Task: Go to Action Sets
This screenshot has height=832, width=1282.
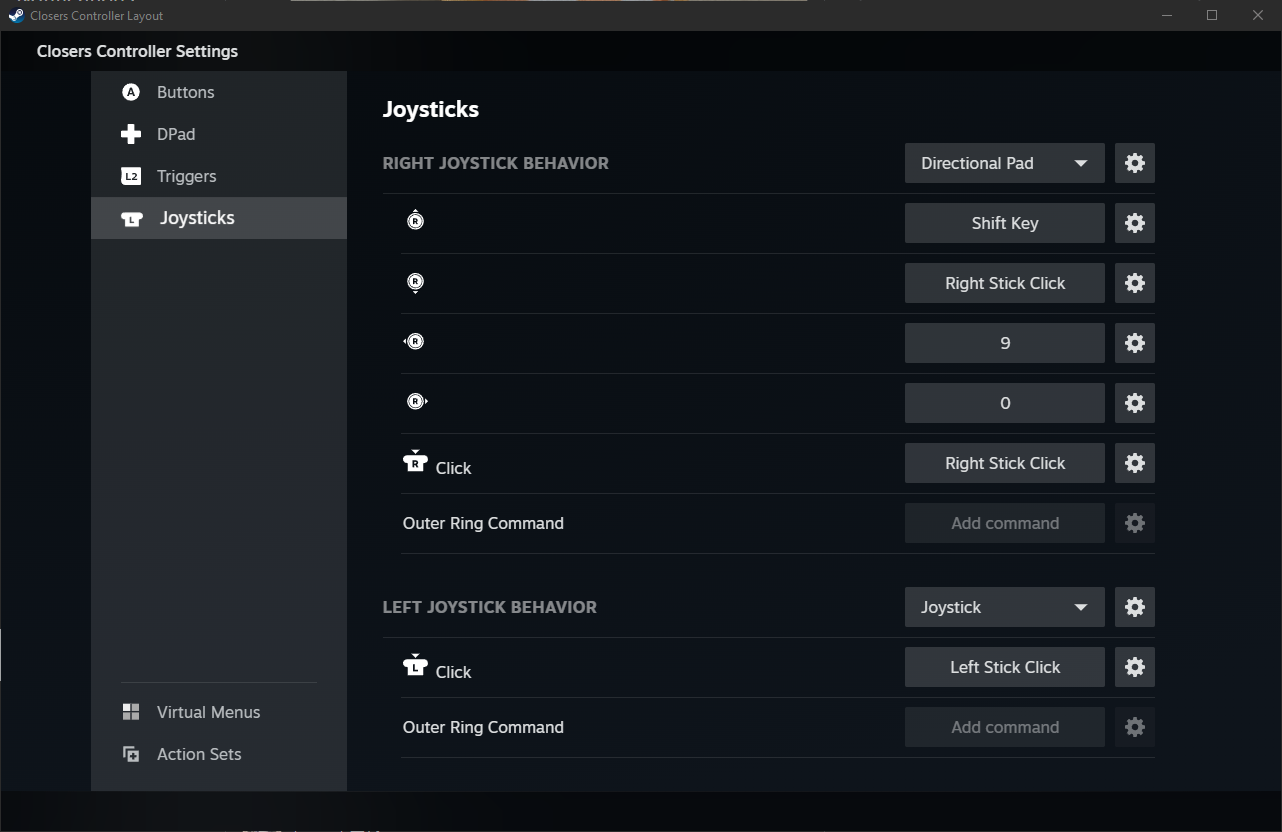Action: click(x=199, y=754)
